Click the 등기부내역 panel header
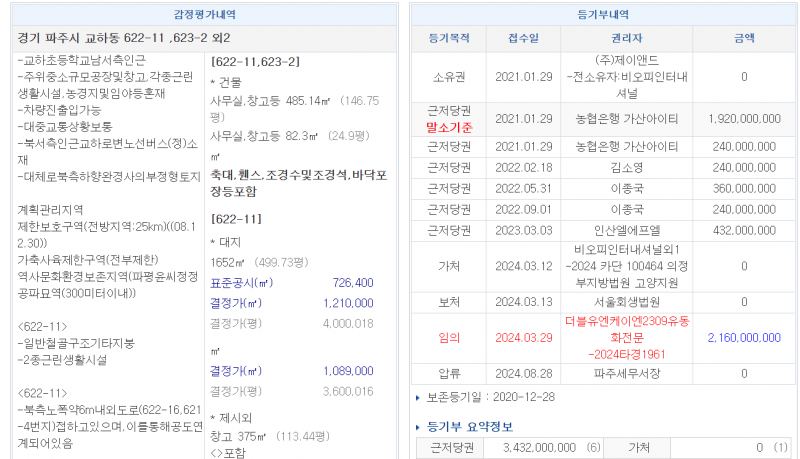The height and width of the screenshot is (459, 800). (606, 13)
